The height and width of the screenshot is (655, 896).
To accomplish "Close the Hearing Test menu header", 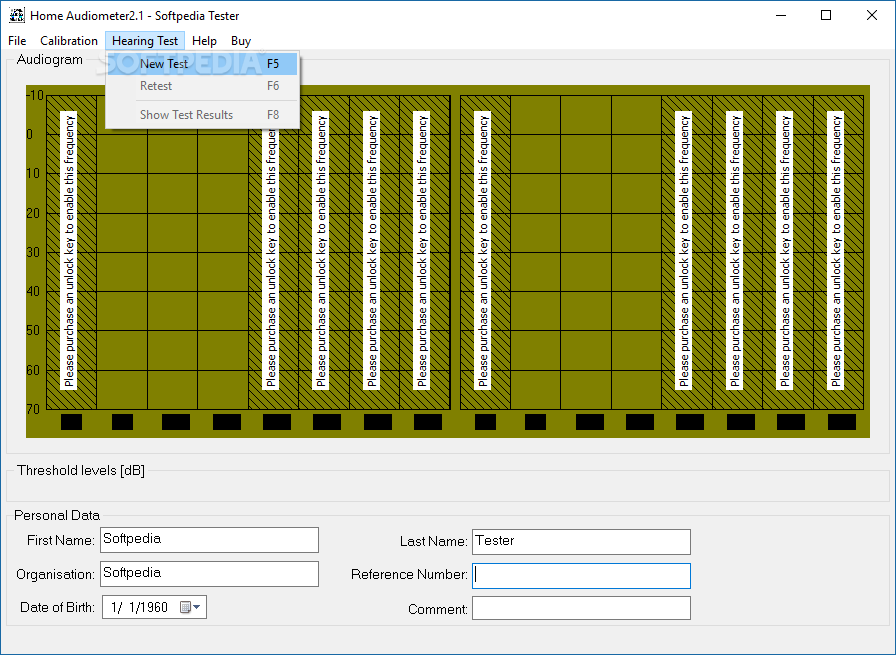I will (145, 41).
